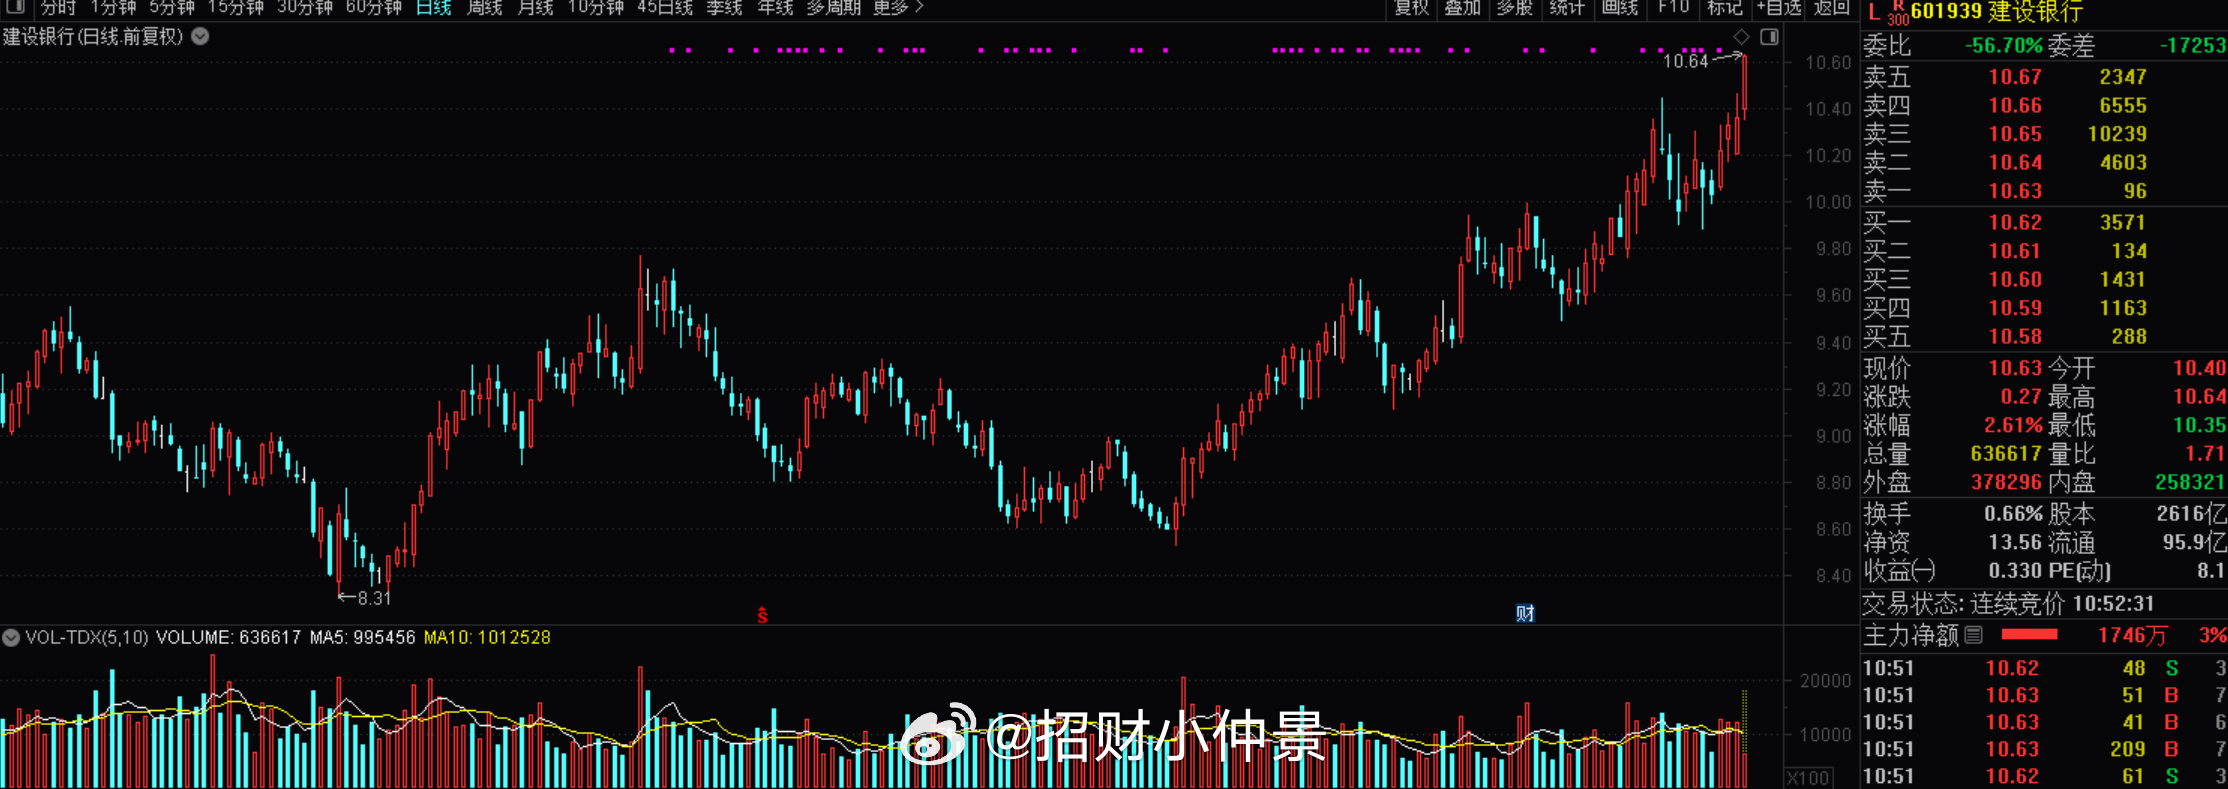Click the 返回 back button
Image resolution: width=2228 pixels, height=789 pixels.
[x=1832, y=8]
